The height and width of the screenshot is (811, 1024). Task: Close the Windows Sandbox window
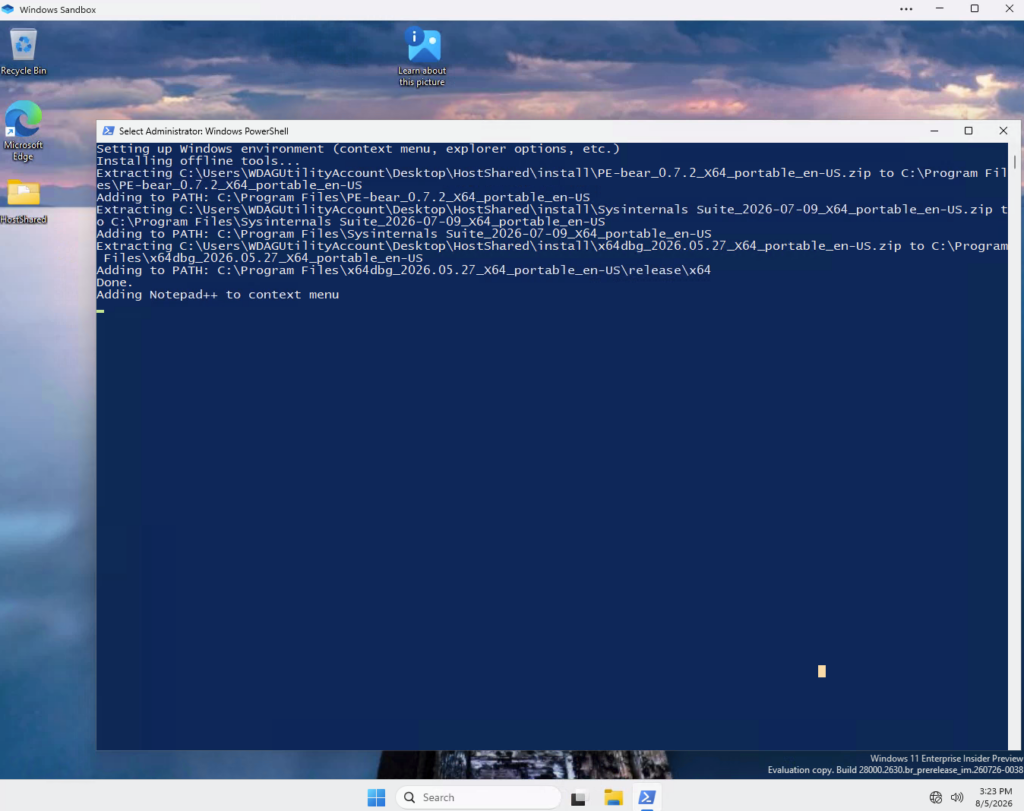[1008, 8]
